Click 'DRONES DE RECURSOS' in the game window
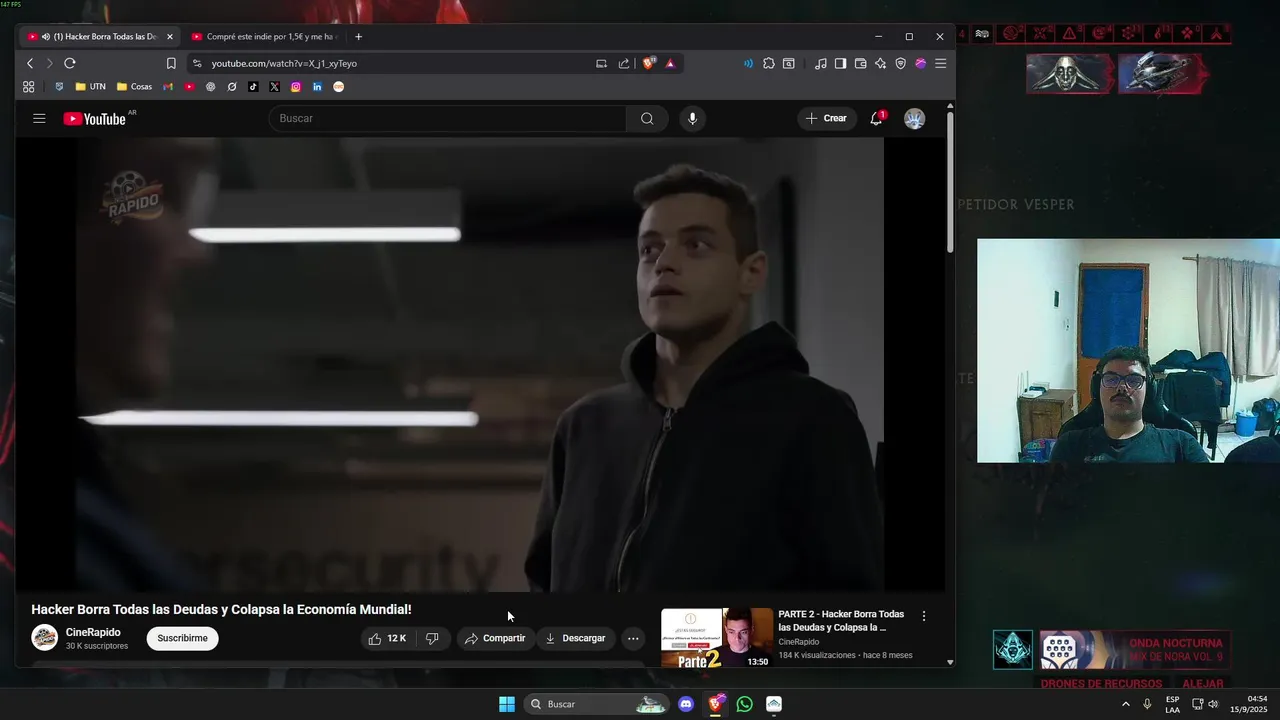This screenshot has width=1280, height=720. pyautogui.click(x=1101, y=684)
